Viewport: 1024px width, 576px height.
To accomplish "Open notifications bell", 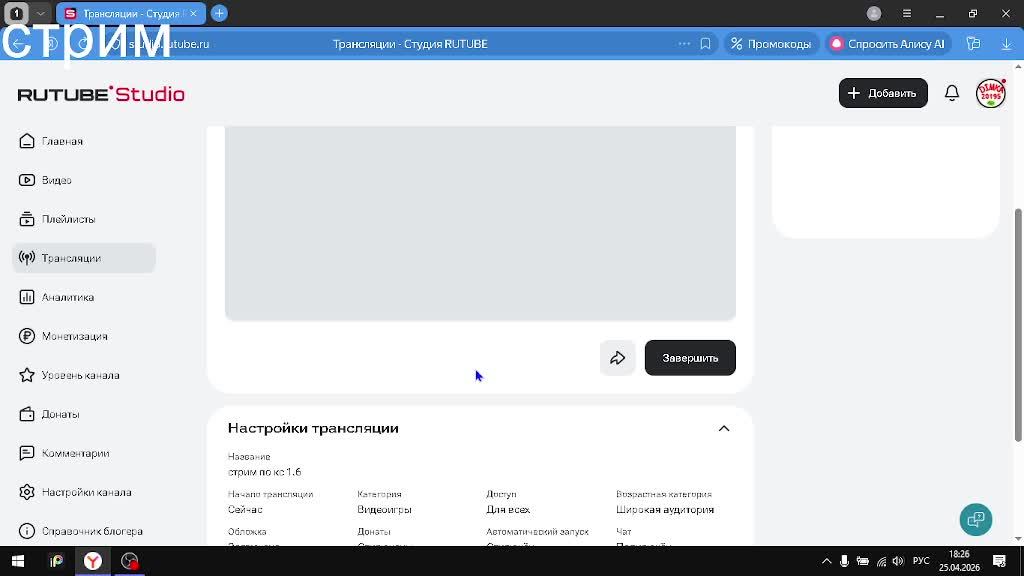I will 952,93.
